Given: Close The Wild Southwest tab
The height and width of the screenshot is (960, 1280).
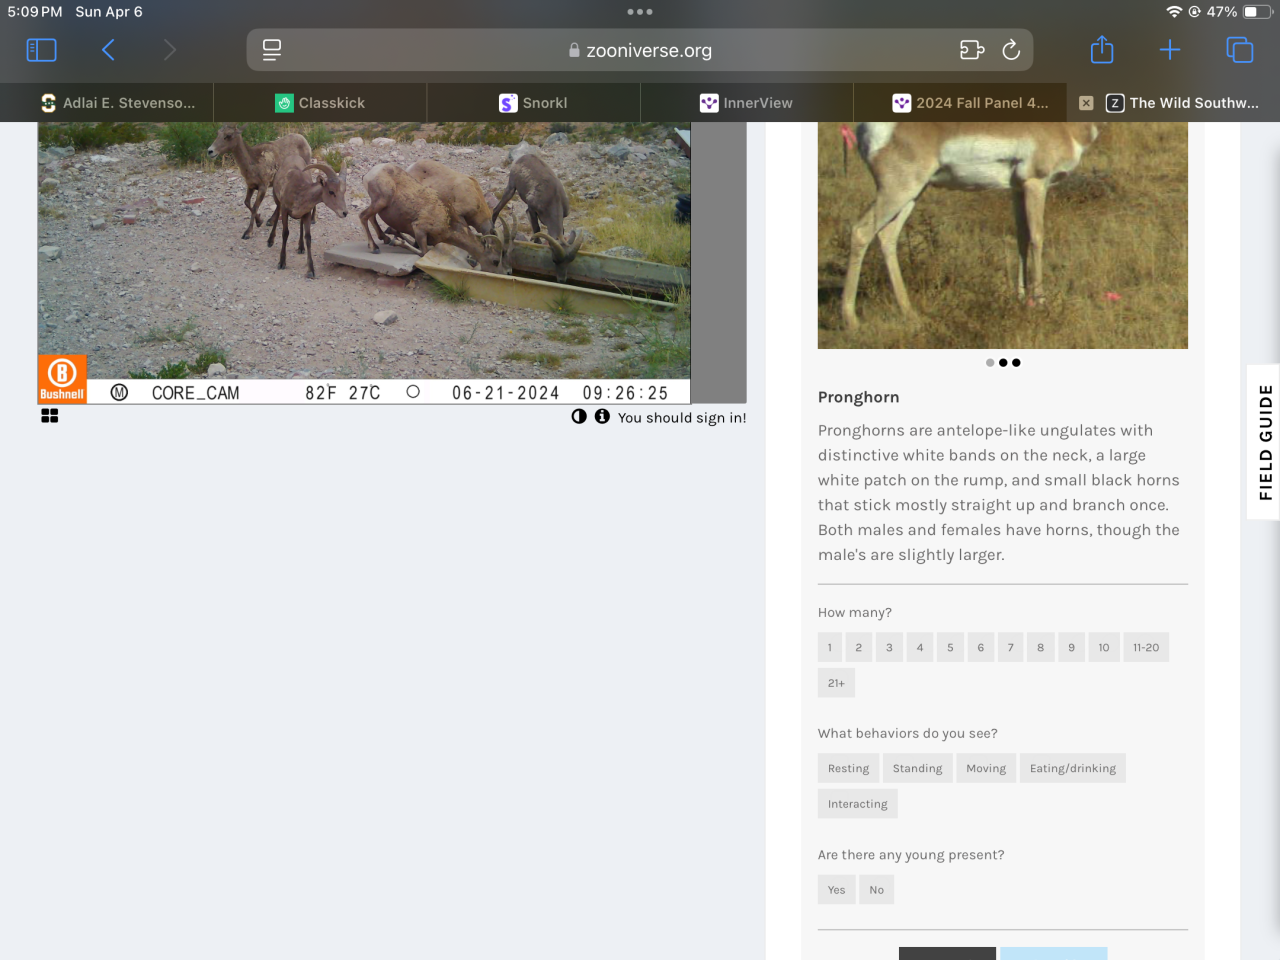Looking at the screenshot, I should (x=1086, y=103).
